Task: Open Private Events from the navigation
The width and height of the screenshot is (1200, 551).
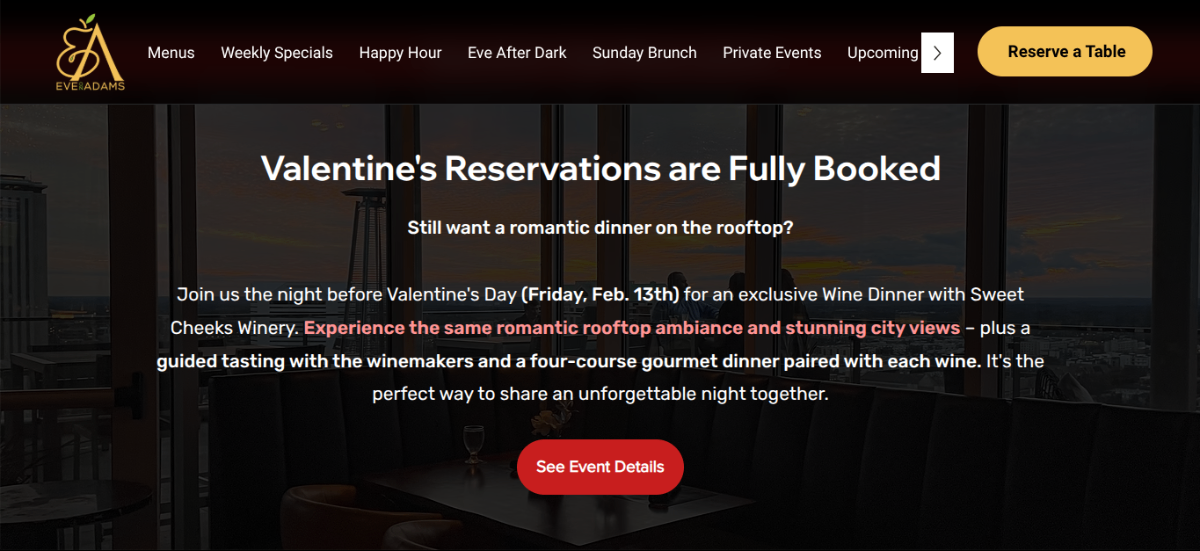Action: 772,53
